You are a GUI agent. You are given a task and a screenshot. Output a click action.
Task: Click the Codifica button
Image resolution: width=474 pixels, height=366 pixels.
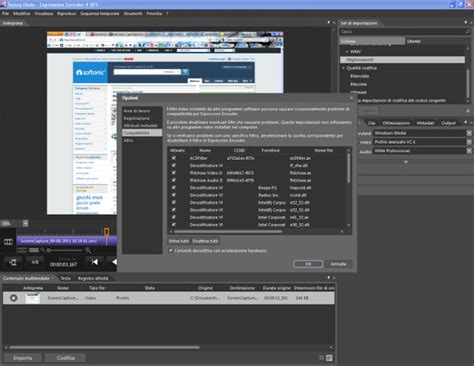click(65, 358)
